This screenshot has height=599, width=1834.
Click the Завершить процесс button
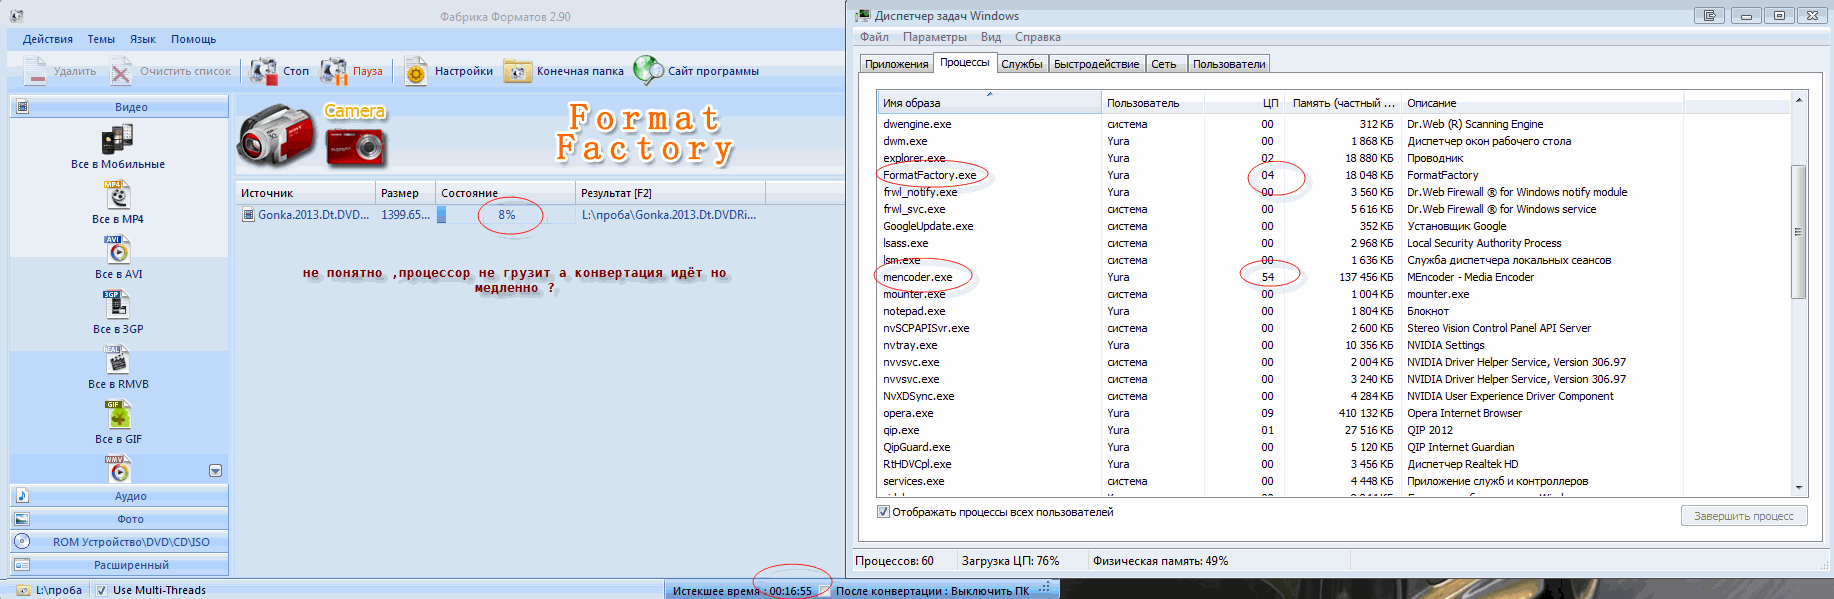click(x=1744, y=516)
